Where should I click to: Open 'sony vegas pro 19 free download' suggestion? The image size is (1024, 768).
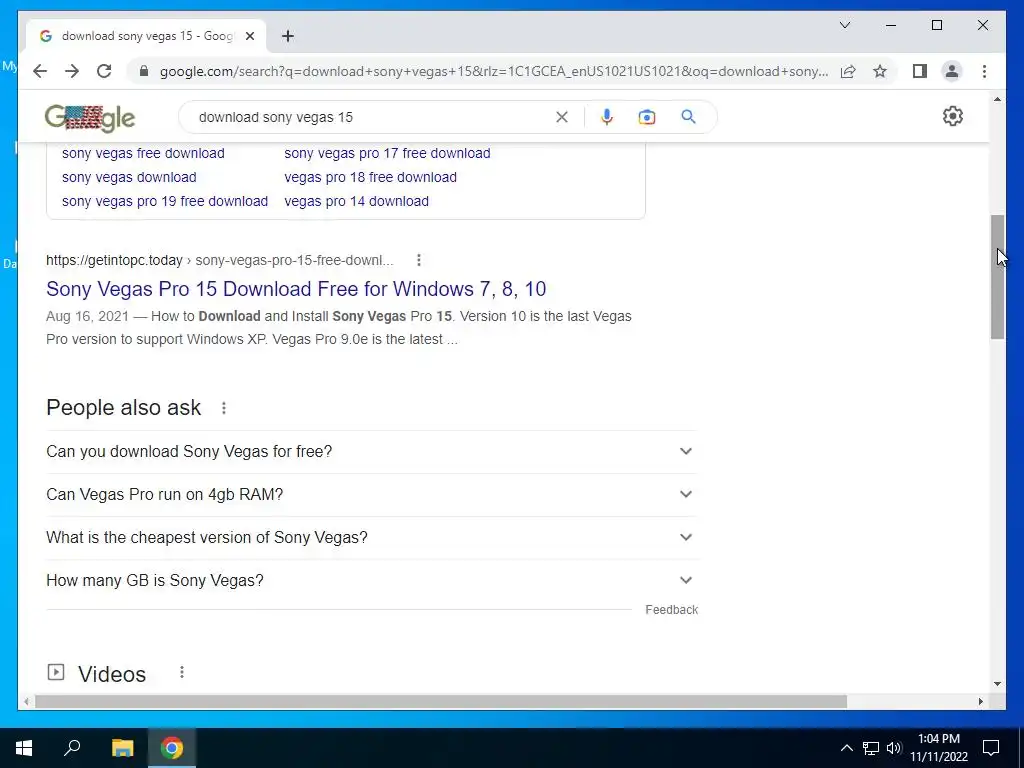click(x=165, y=201)
